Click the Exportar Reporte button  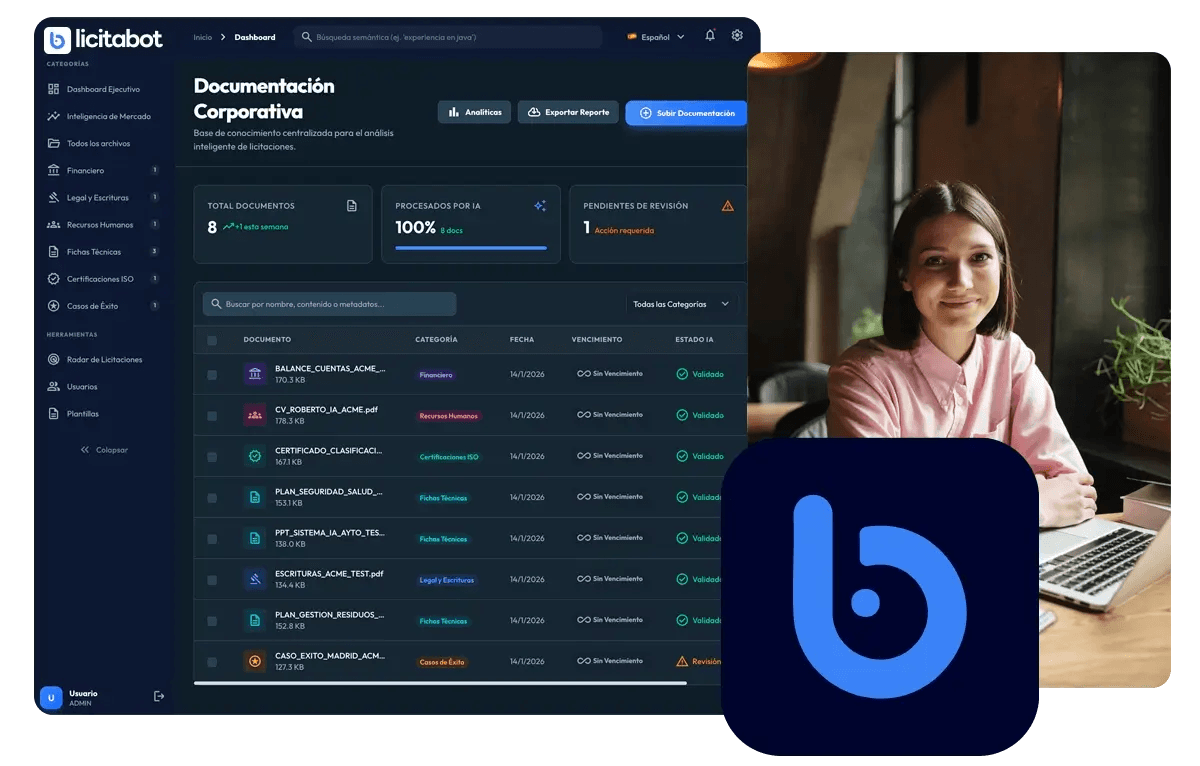tap(568, 112)
